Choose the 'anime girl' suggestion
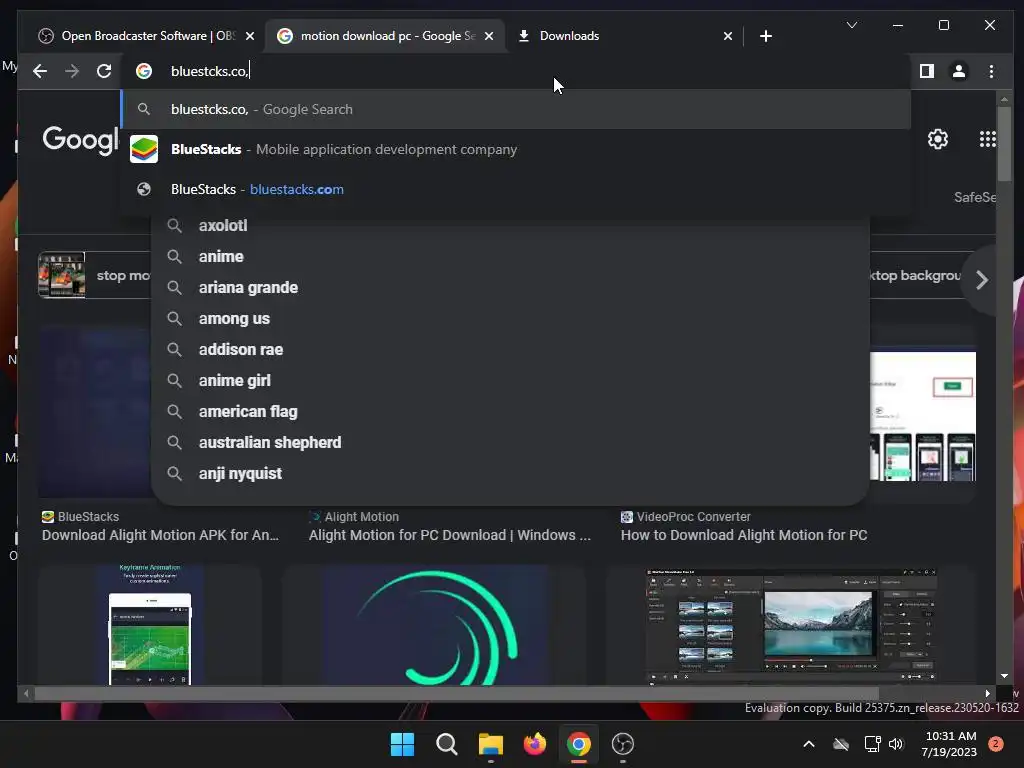Viewport: 1024px width, 768px height. (509, 381)
